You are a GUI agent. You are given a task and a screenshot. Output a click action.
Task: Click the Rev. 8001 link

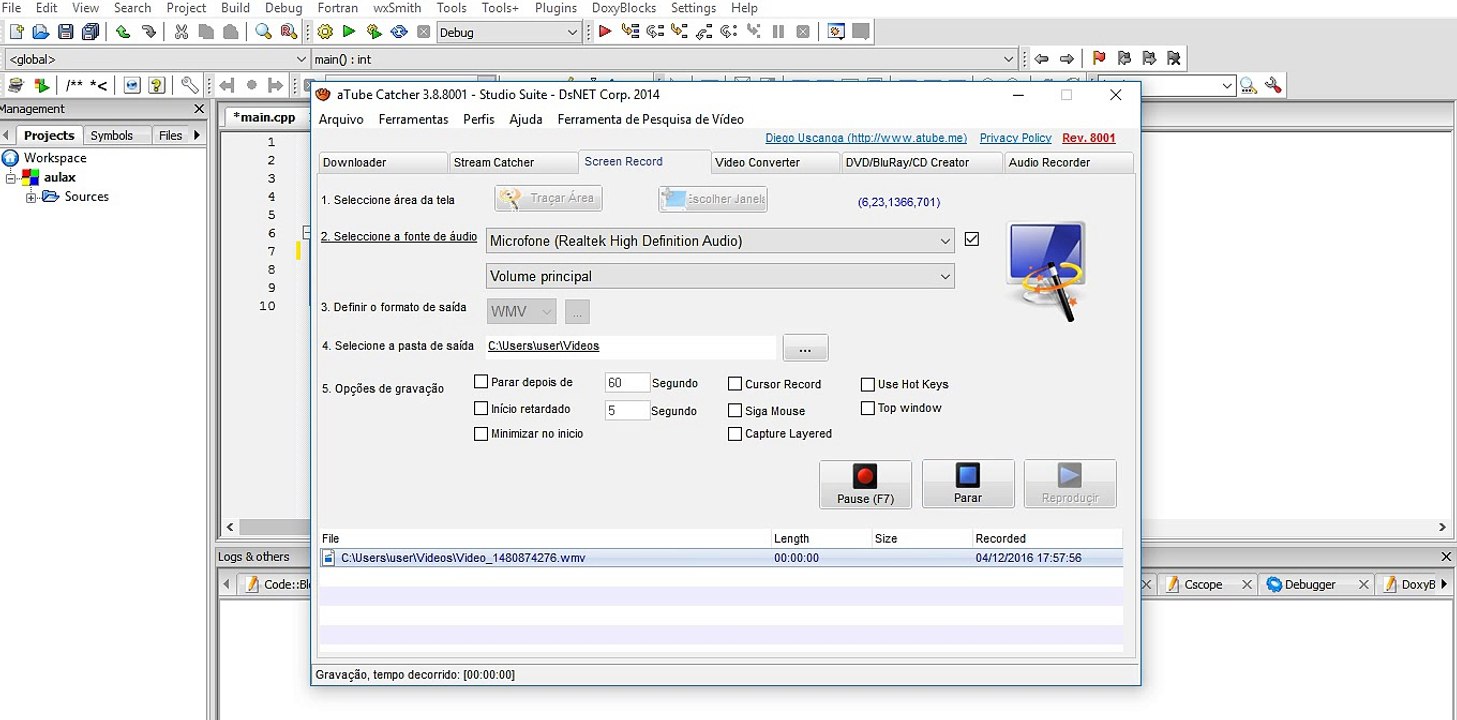[1089, 138]
